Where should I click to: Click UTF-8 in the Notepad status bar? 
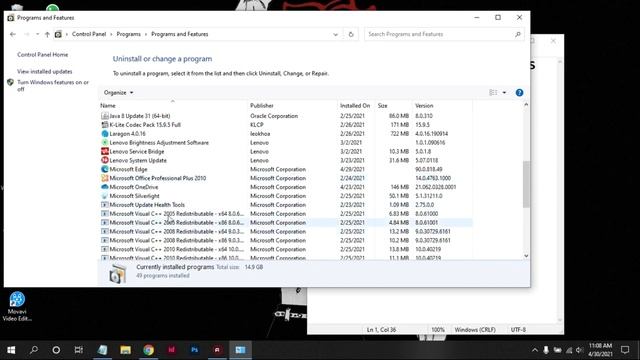[x=518, y=329]
